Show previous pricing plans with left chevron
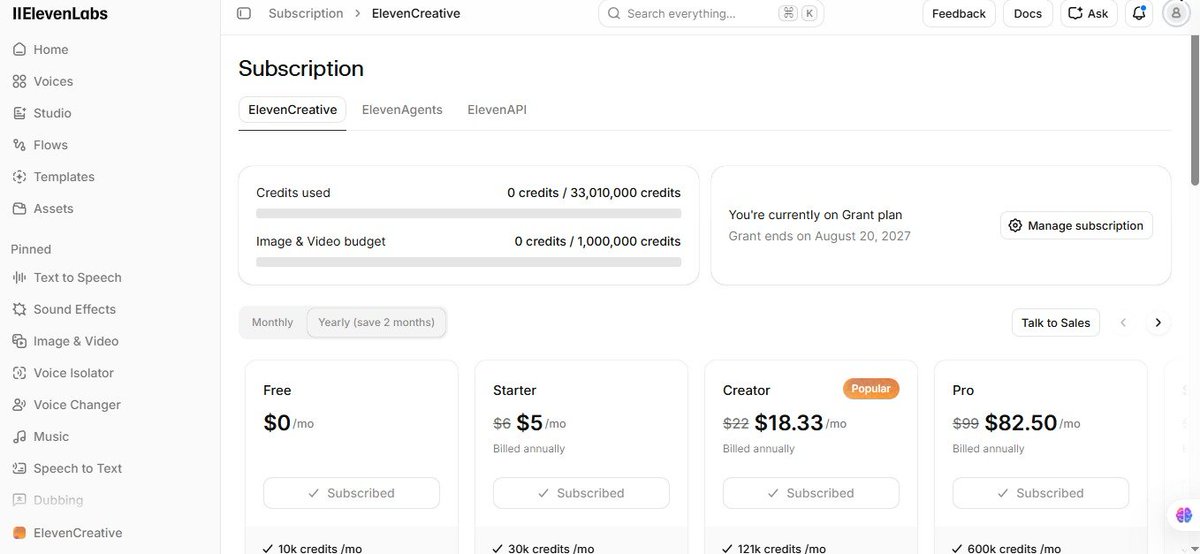The width and height of the screenshot is (1200, 554). (1123, 323)
